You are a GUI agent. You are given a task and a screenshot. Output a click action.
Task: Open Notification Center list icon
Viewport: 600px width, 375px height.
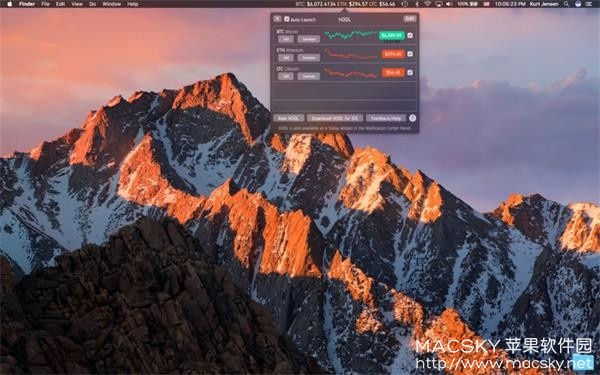589,4
